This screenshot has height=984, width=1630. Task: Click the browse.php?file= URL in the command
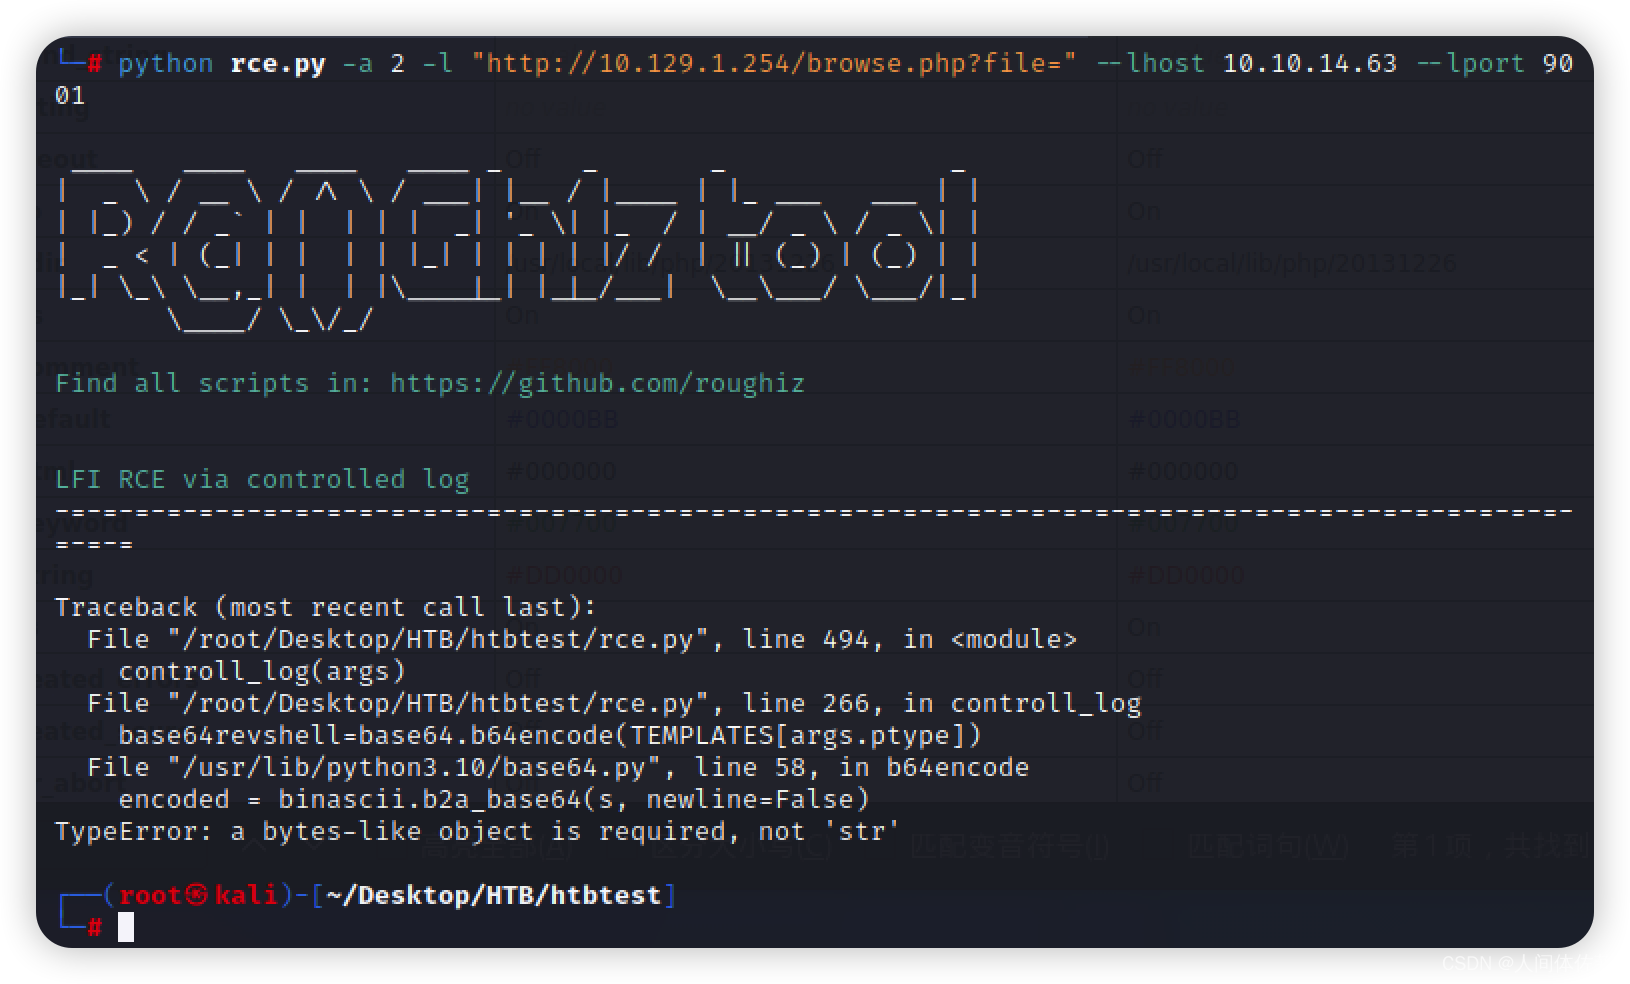pos(775,63)
